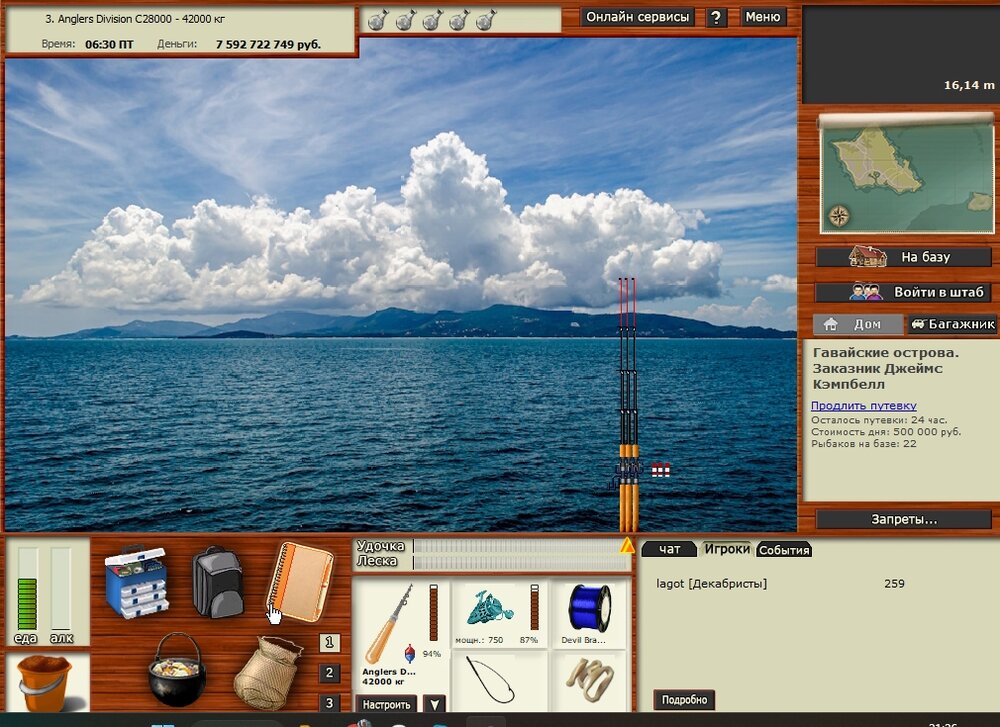The height and width of the screenshot is (727, 1000).
Task: Open the Багажник tab
Action: [x=952, y=324]
